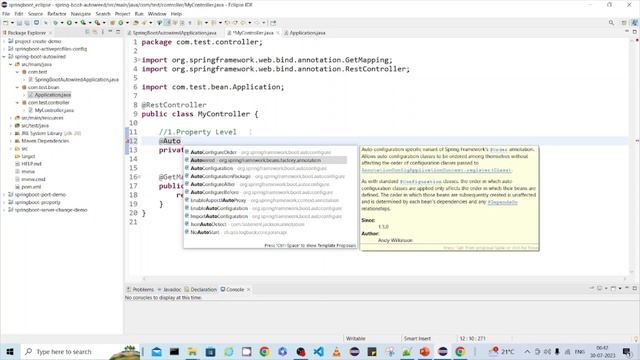
Task: Click the Windows Start button
Action: [x=10, y=351]
